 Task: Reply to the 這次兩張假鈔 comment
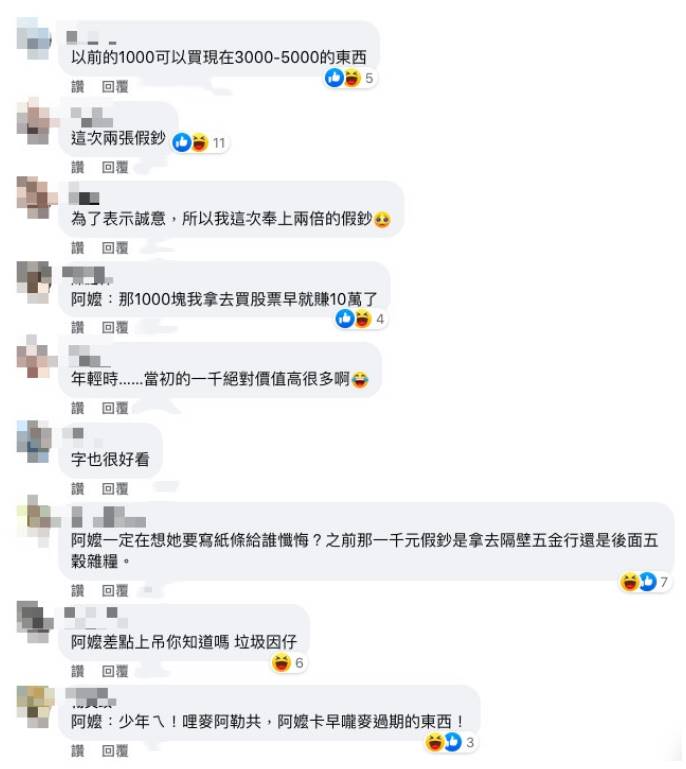(115, 167)
